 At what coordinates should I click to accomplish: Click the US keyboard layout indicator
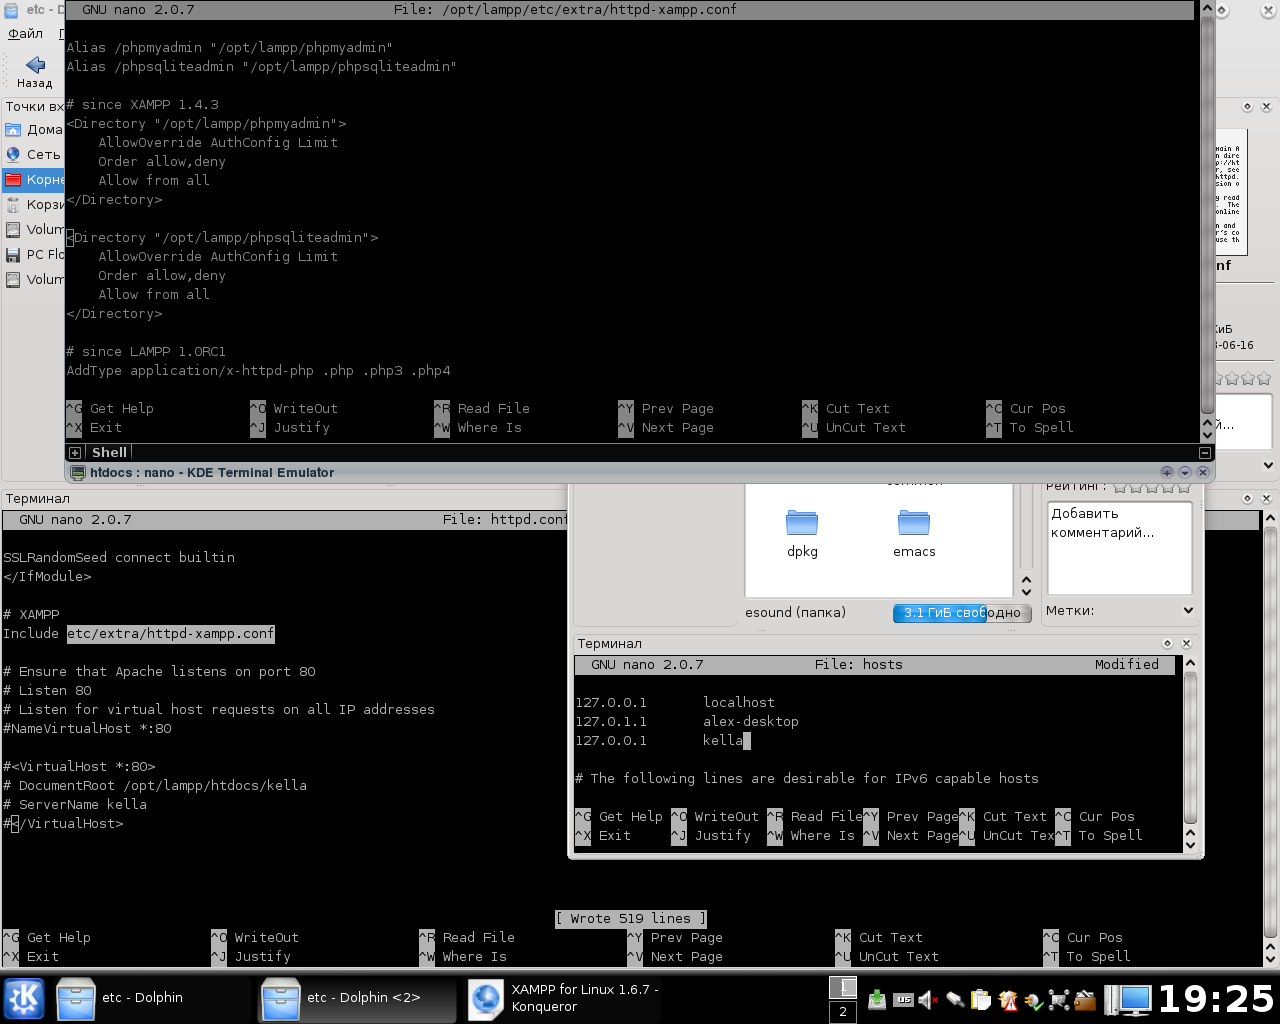click(x=903, y=999)
